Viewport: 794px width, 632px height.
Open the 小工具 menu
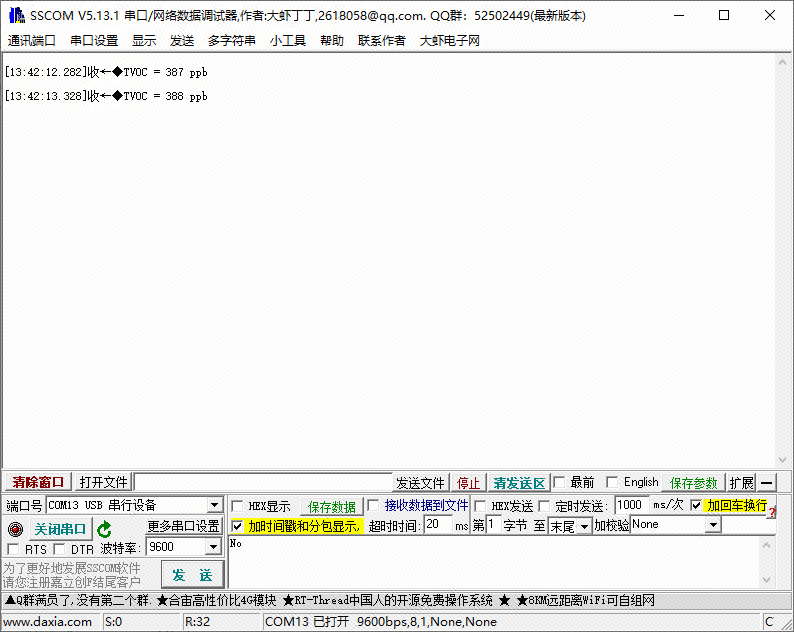click(288, 41)
